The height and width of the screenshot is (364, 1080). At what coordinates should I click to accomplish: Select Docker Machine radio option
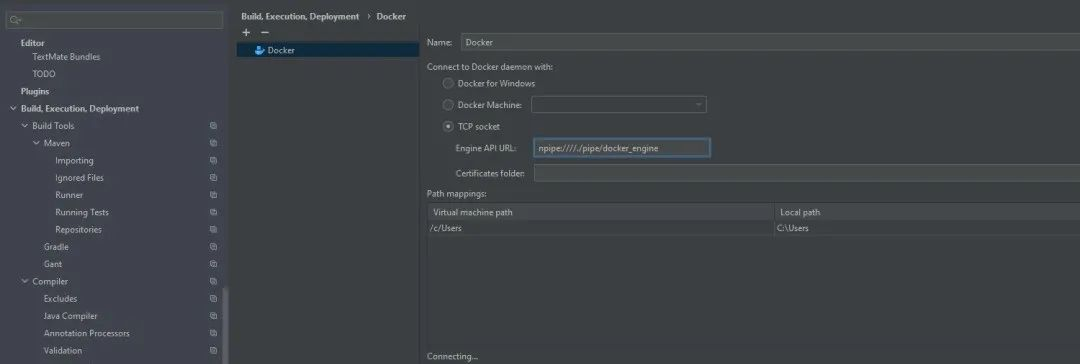click(x=448, y=105)
